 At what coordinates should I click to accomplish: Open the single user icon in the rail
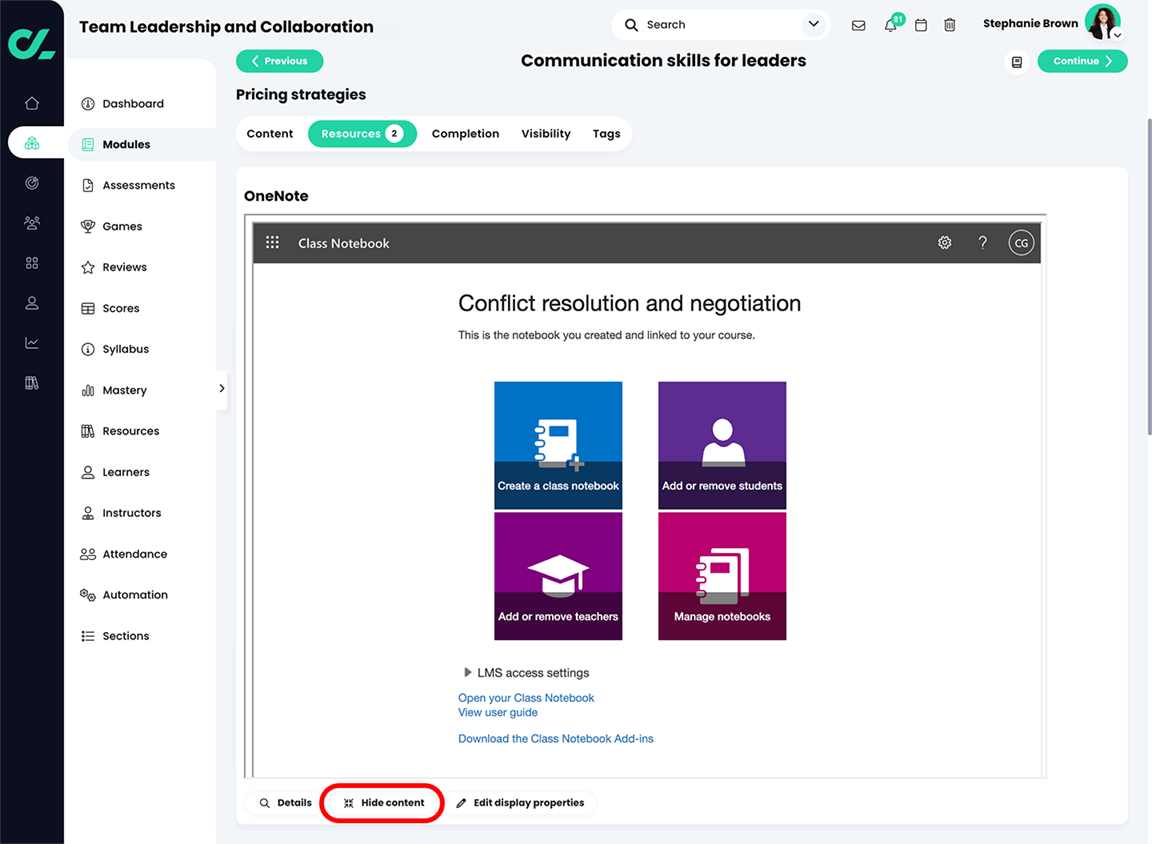point(32,303)
